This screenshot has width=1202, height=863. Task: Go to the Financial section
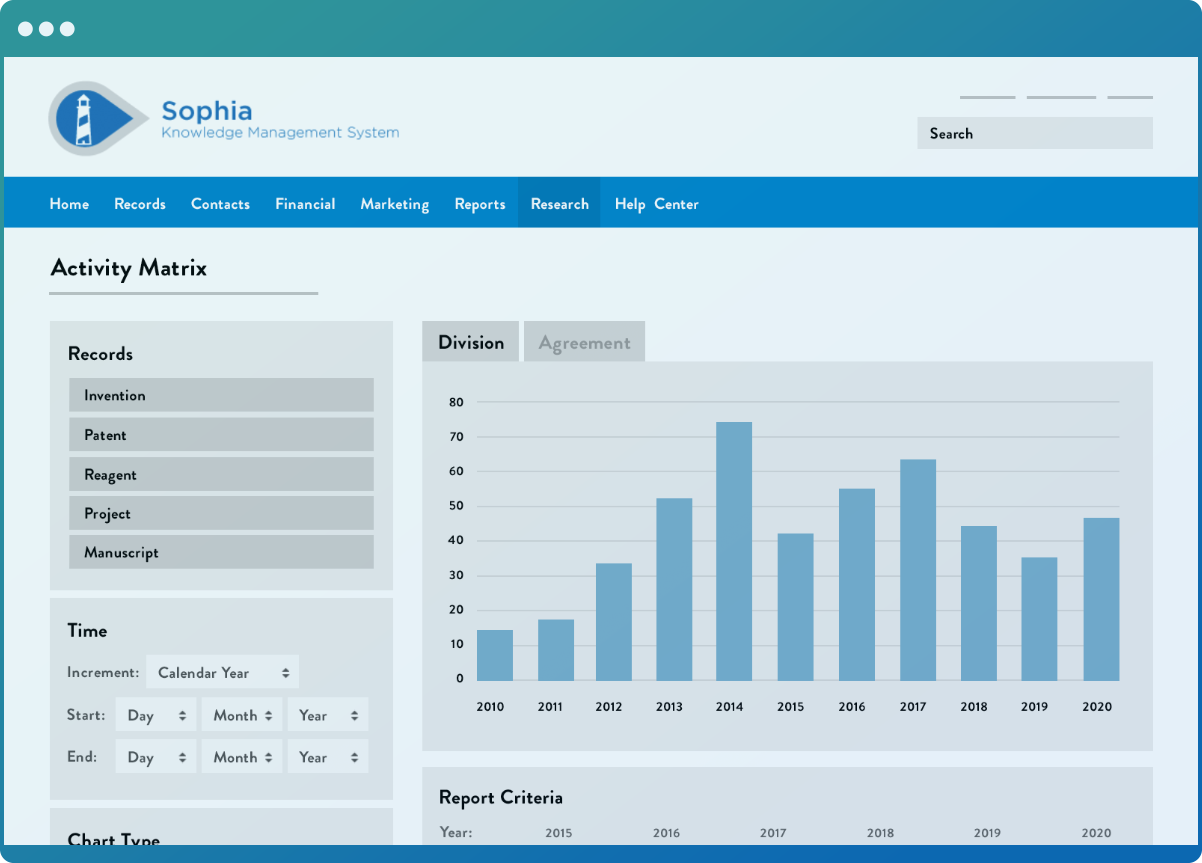coord(304,203)
